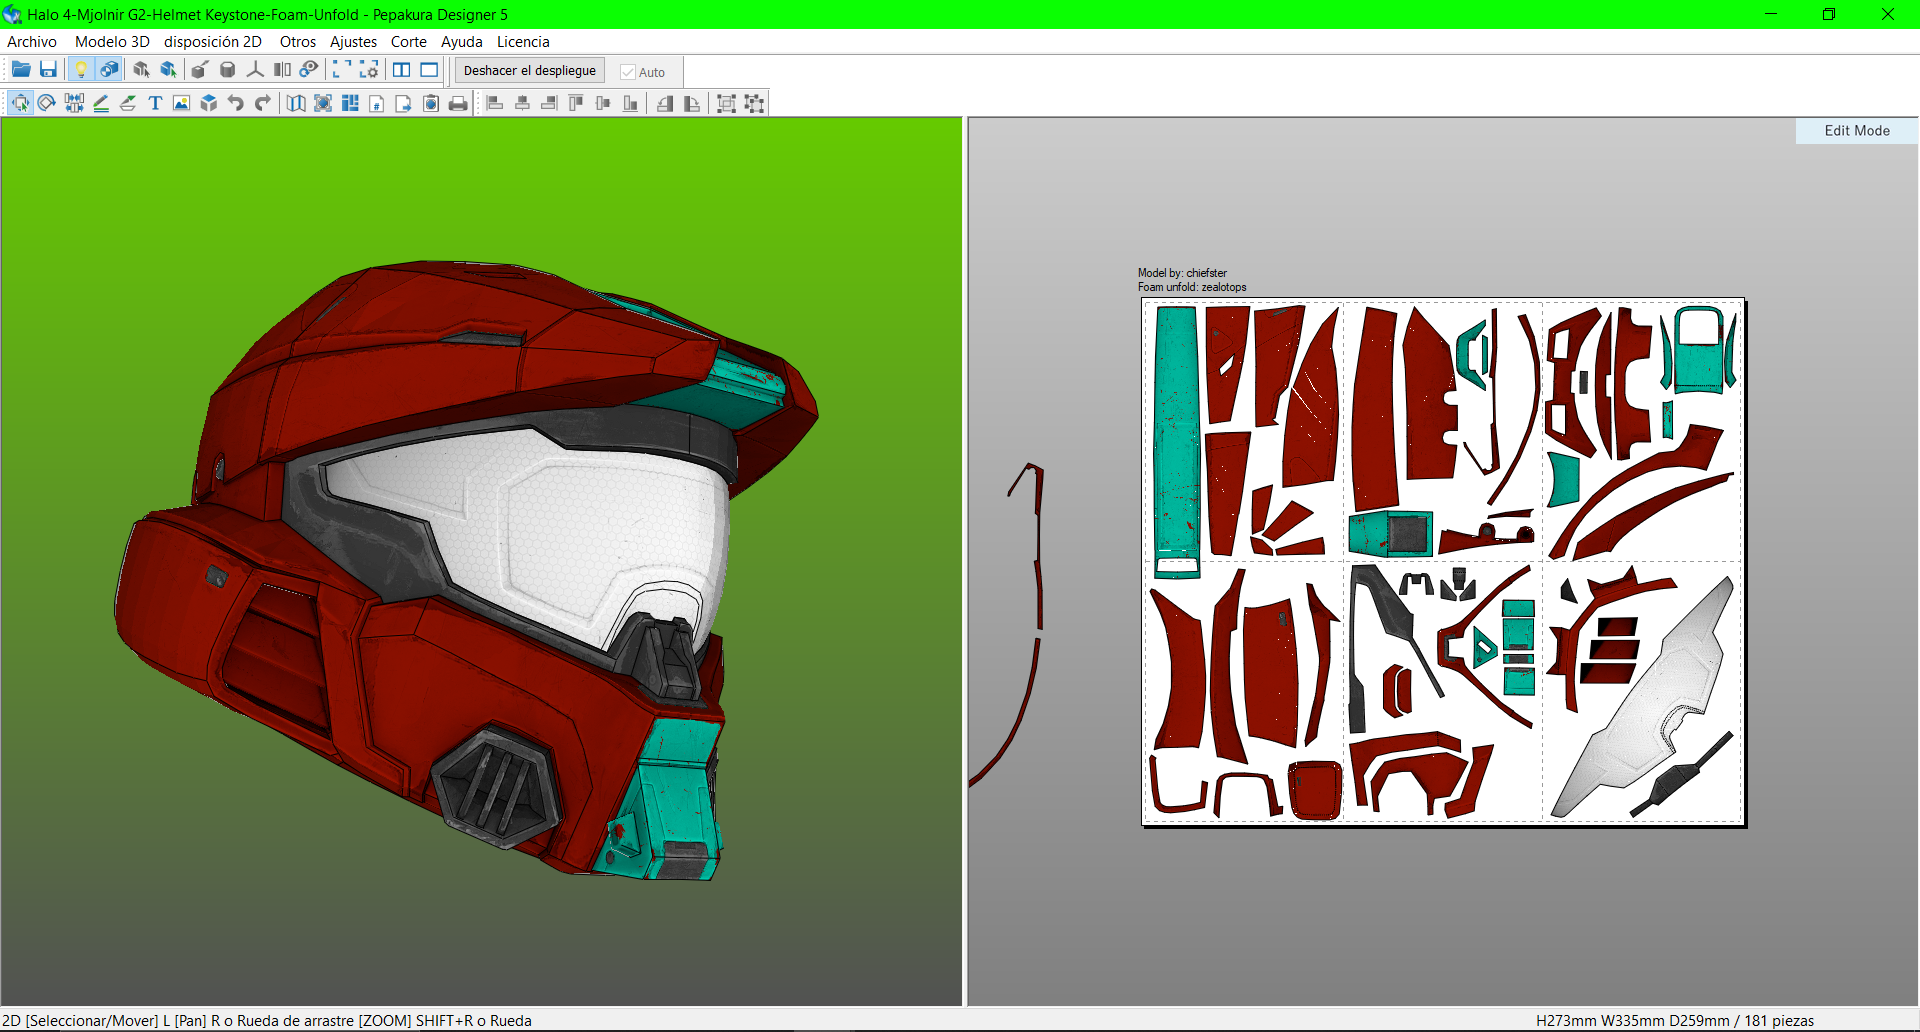Toggle the lightbulb lighting switch

pyautogui.click(x=81, y=70)
